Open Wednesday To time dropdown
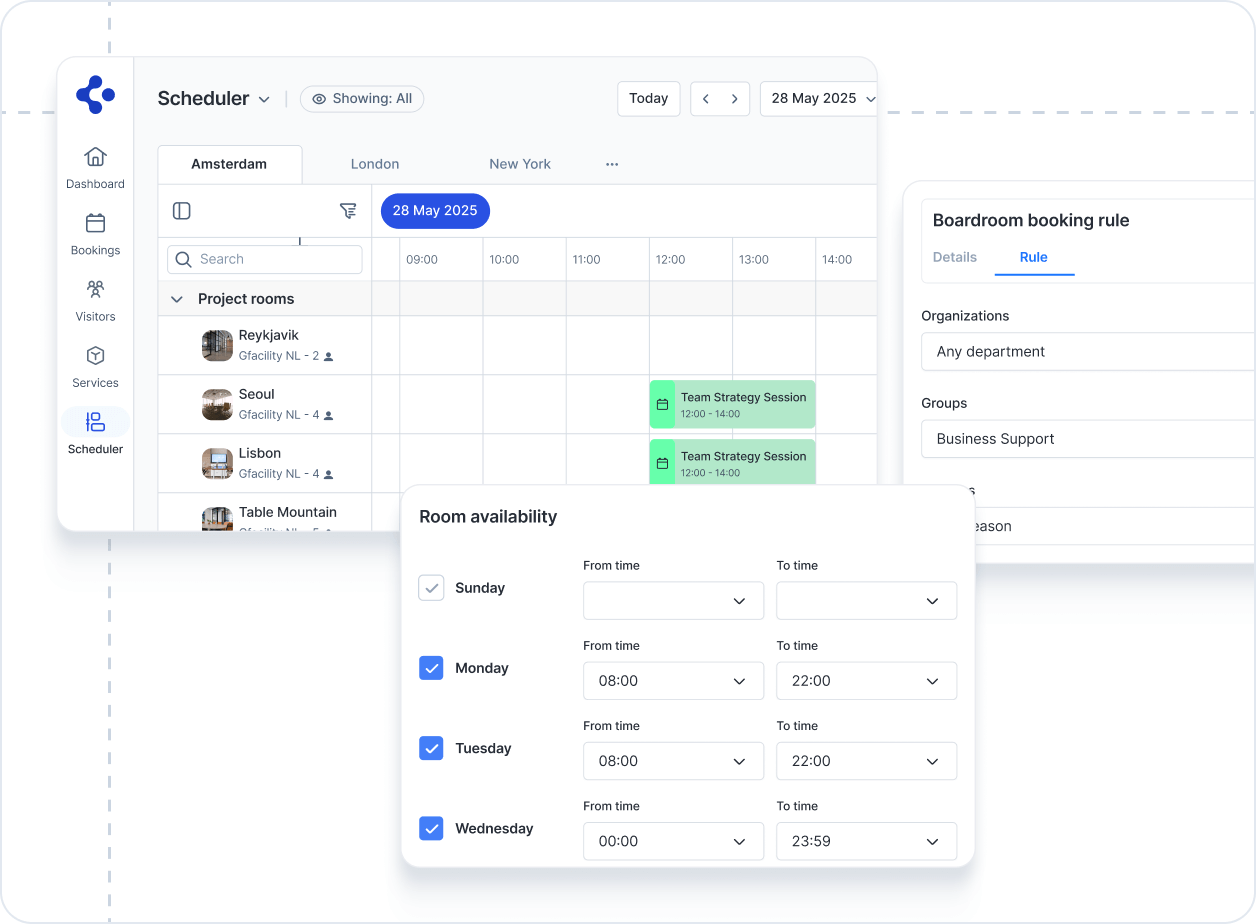Viewport: 1256px width, 924px height. pos(866,841)
